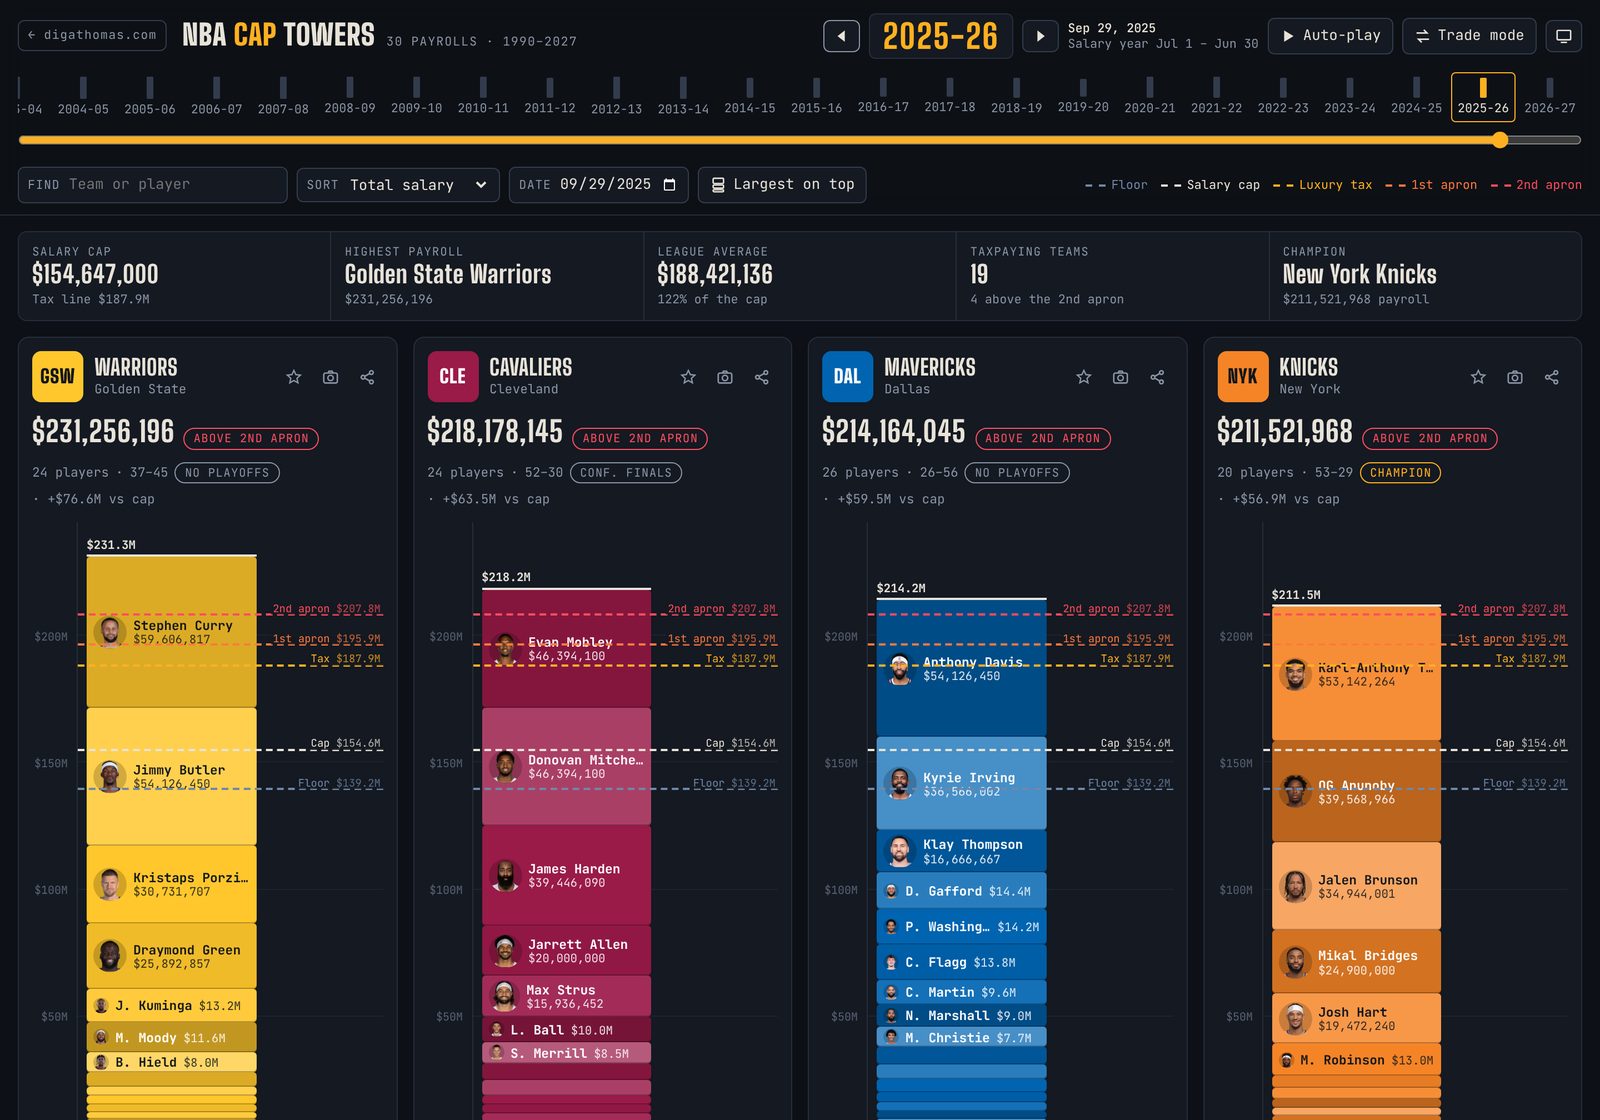Select the 2015-16 season on timeline
1600x1120 pixels.
click(x=816, y=97)
